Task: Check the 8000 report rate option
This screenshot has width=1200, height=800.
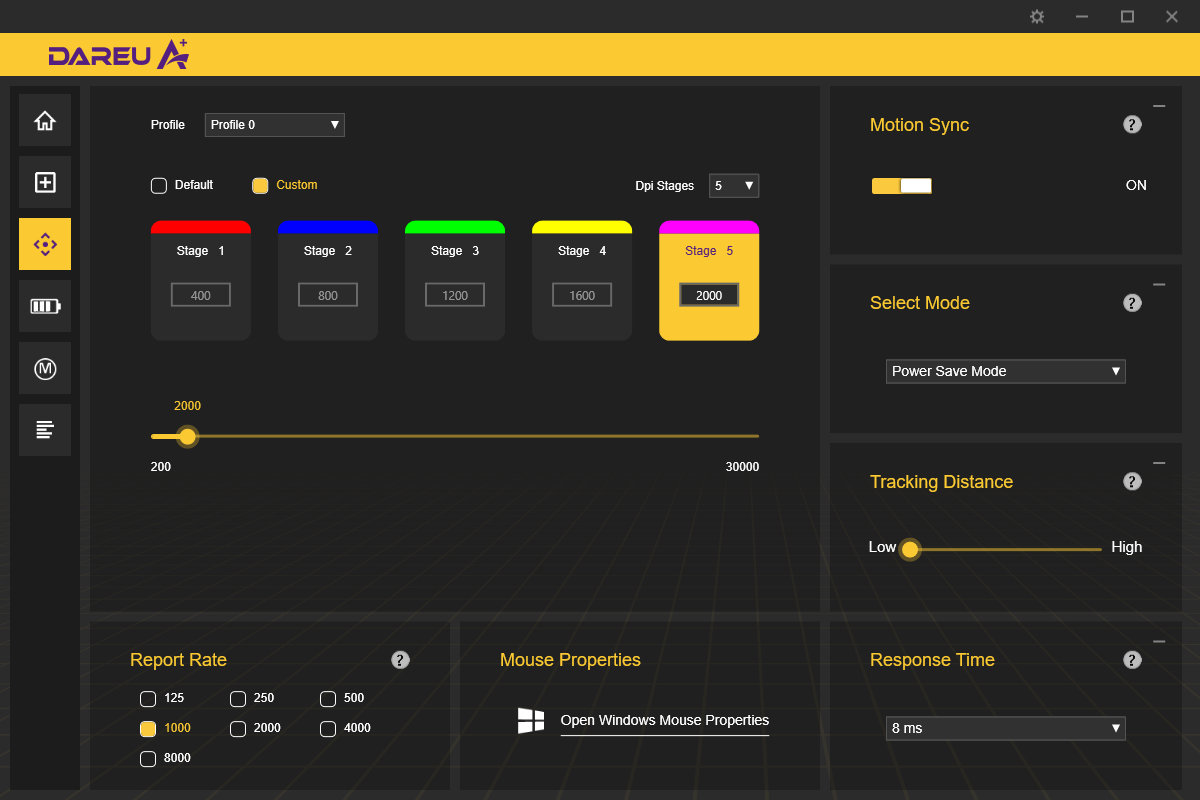Action: coord(148,759)
